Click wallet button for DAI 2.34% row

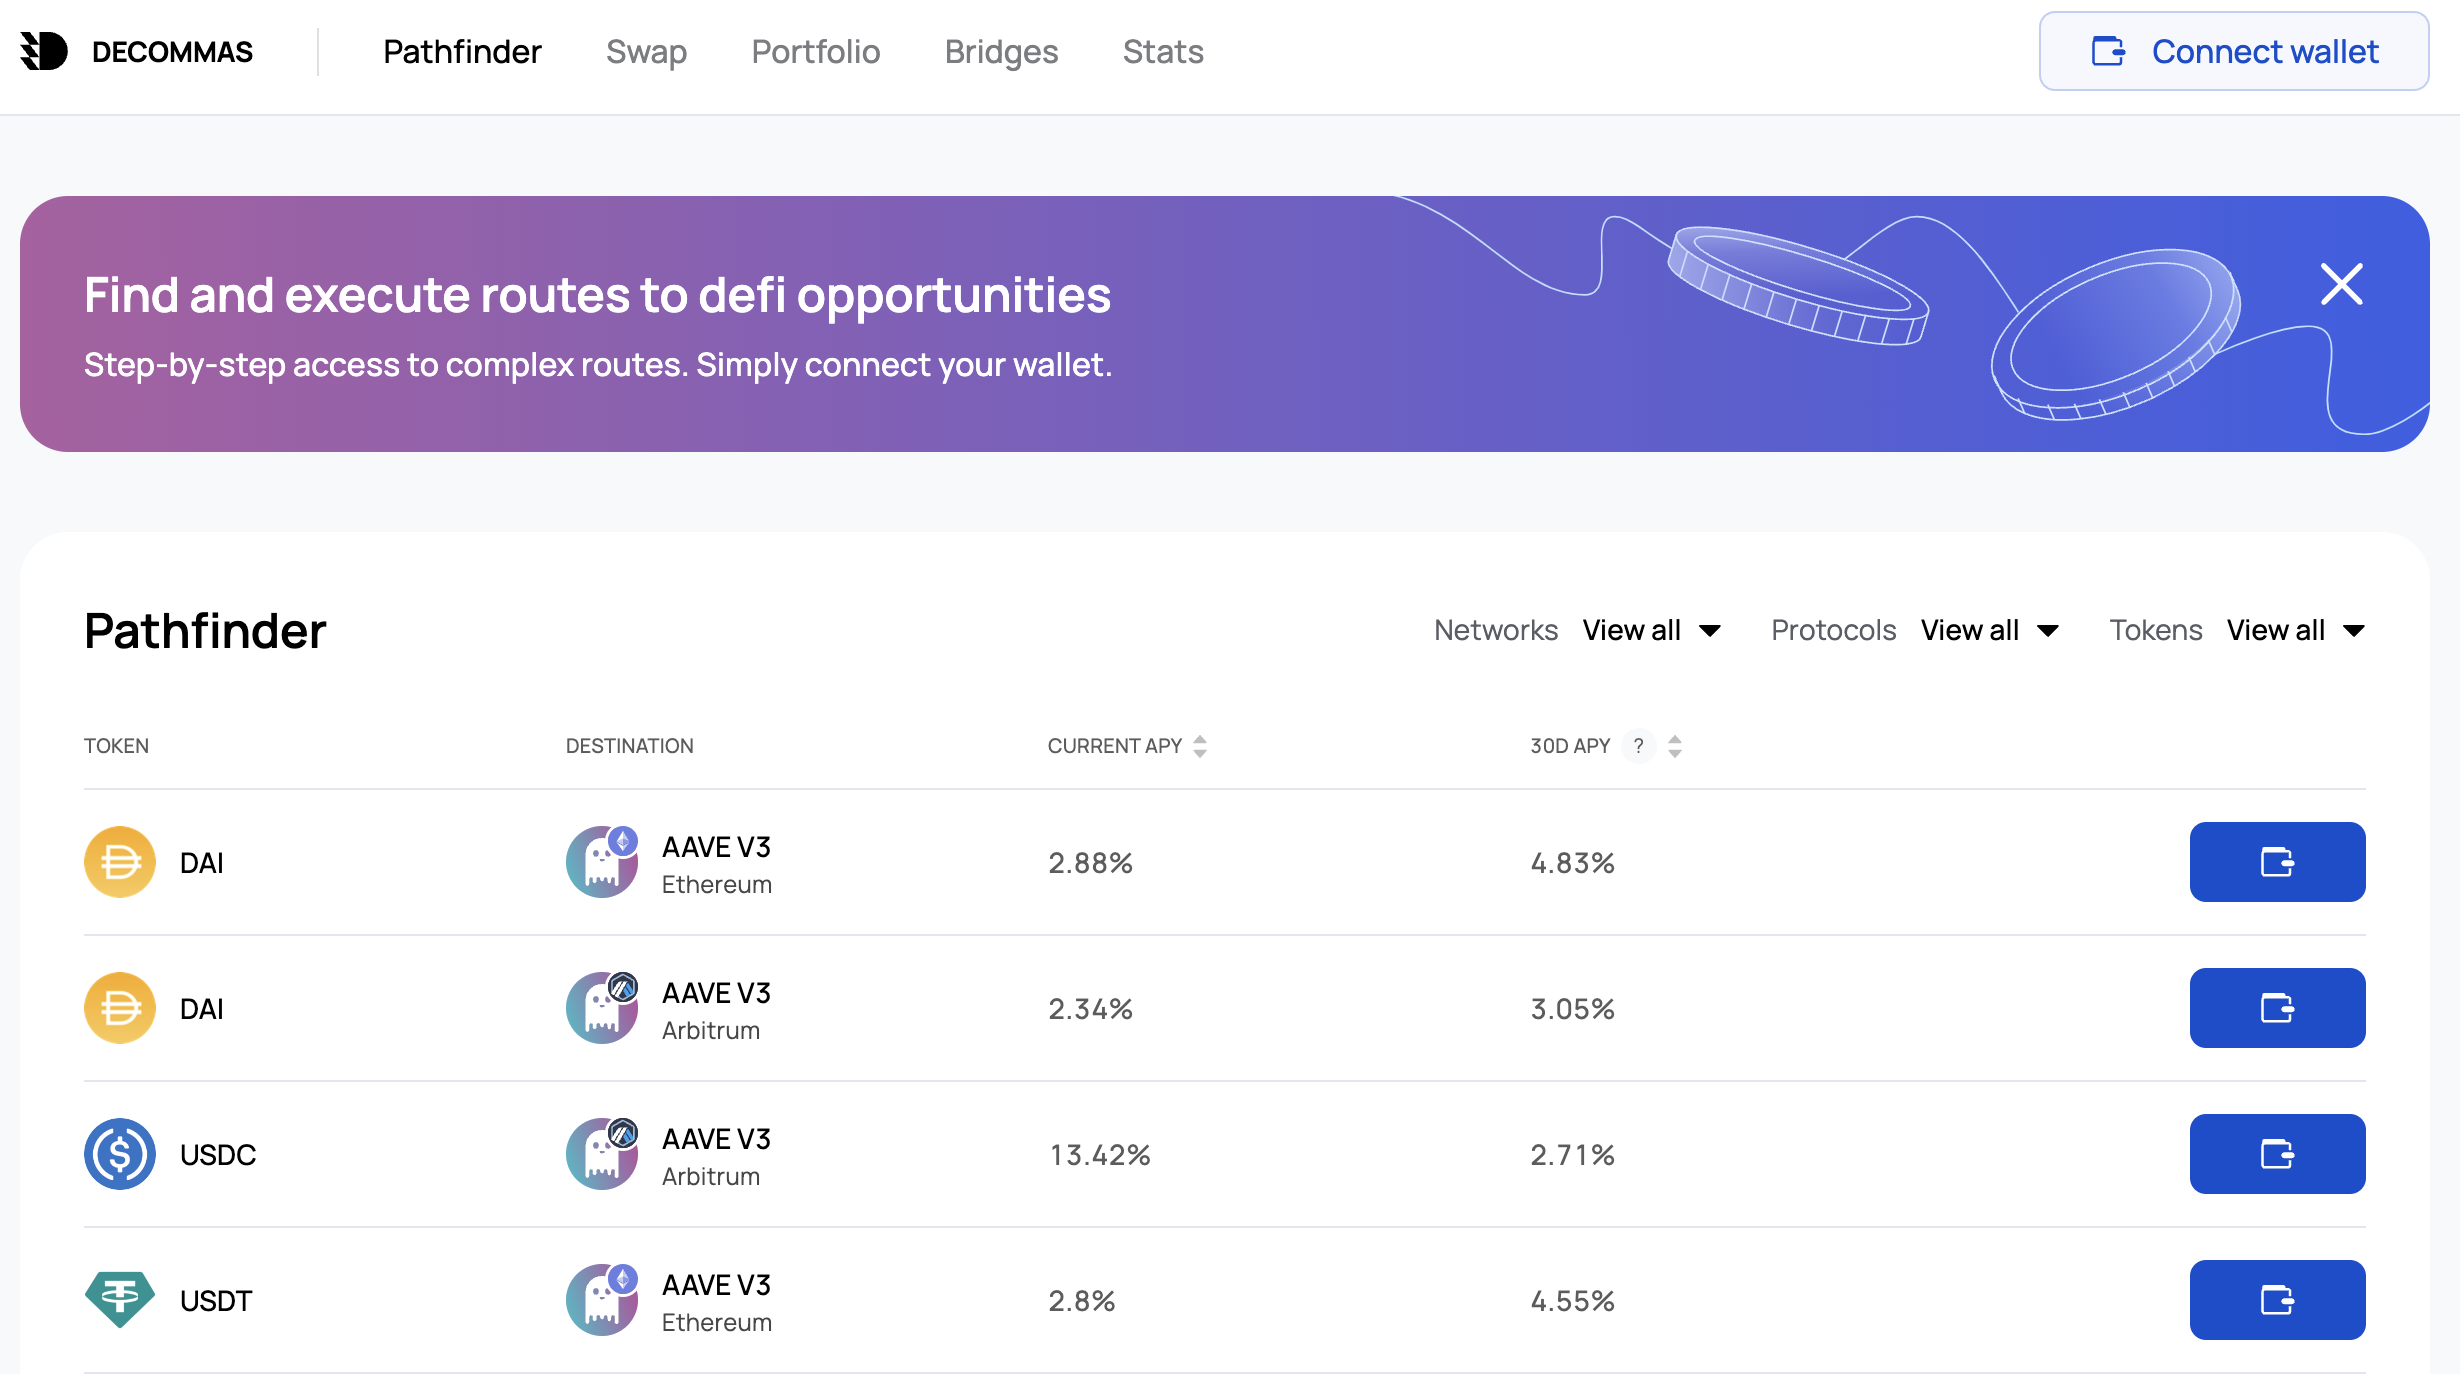tap(2277, 1008)
